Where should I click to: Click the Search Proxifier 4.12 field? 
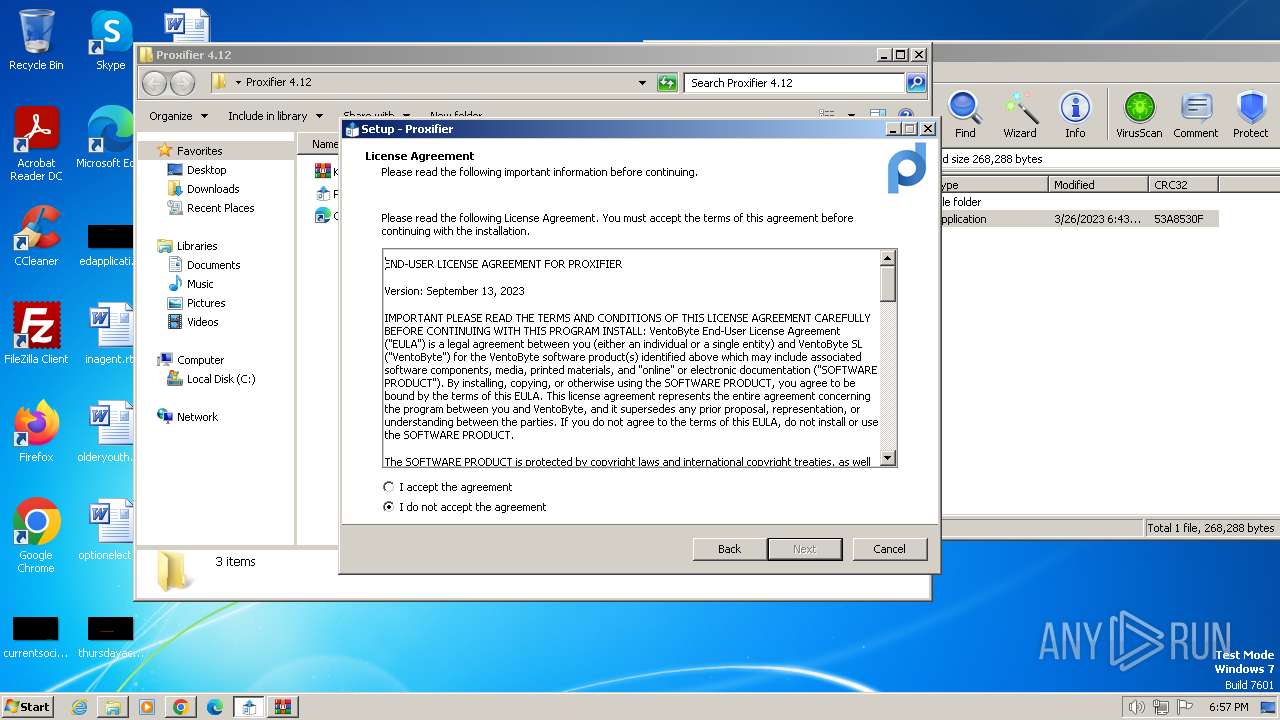pos(795,83)
